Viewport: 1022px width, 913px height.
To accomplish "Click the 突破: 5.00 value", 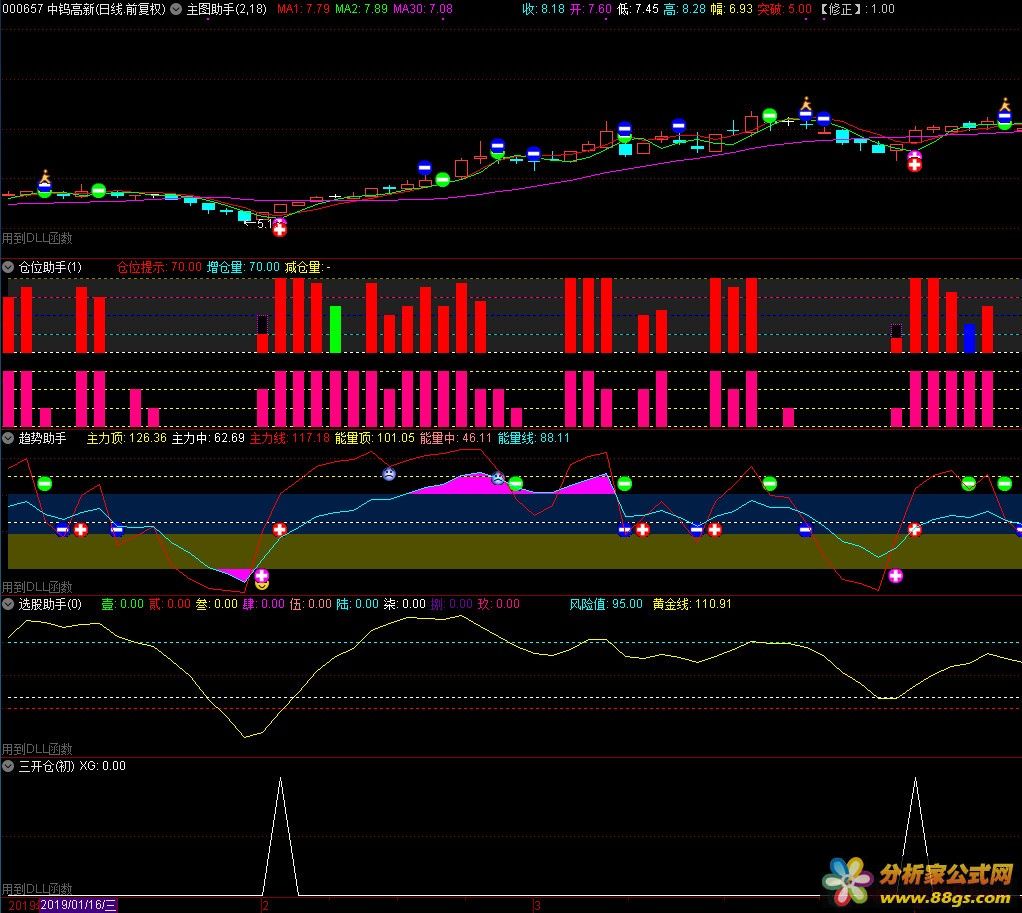I will [x=785, y=9].
